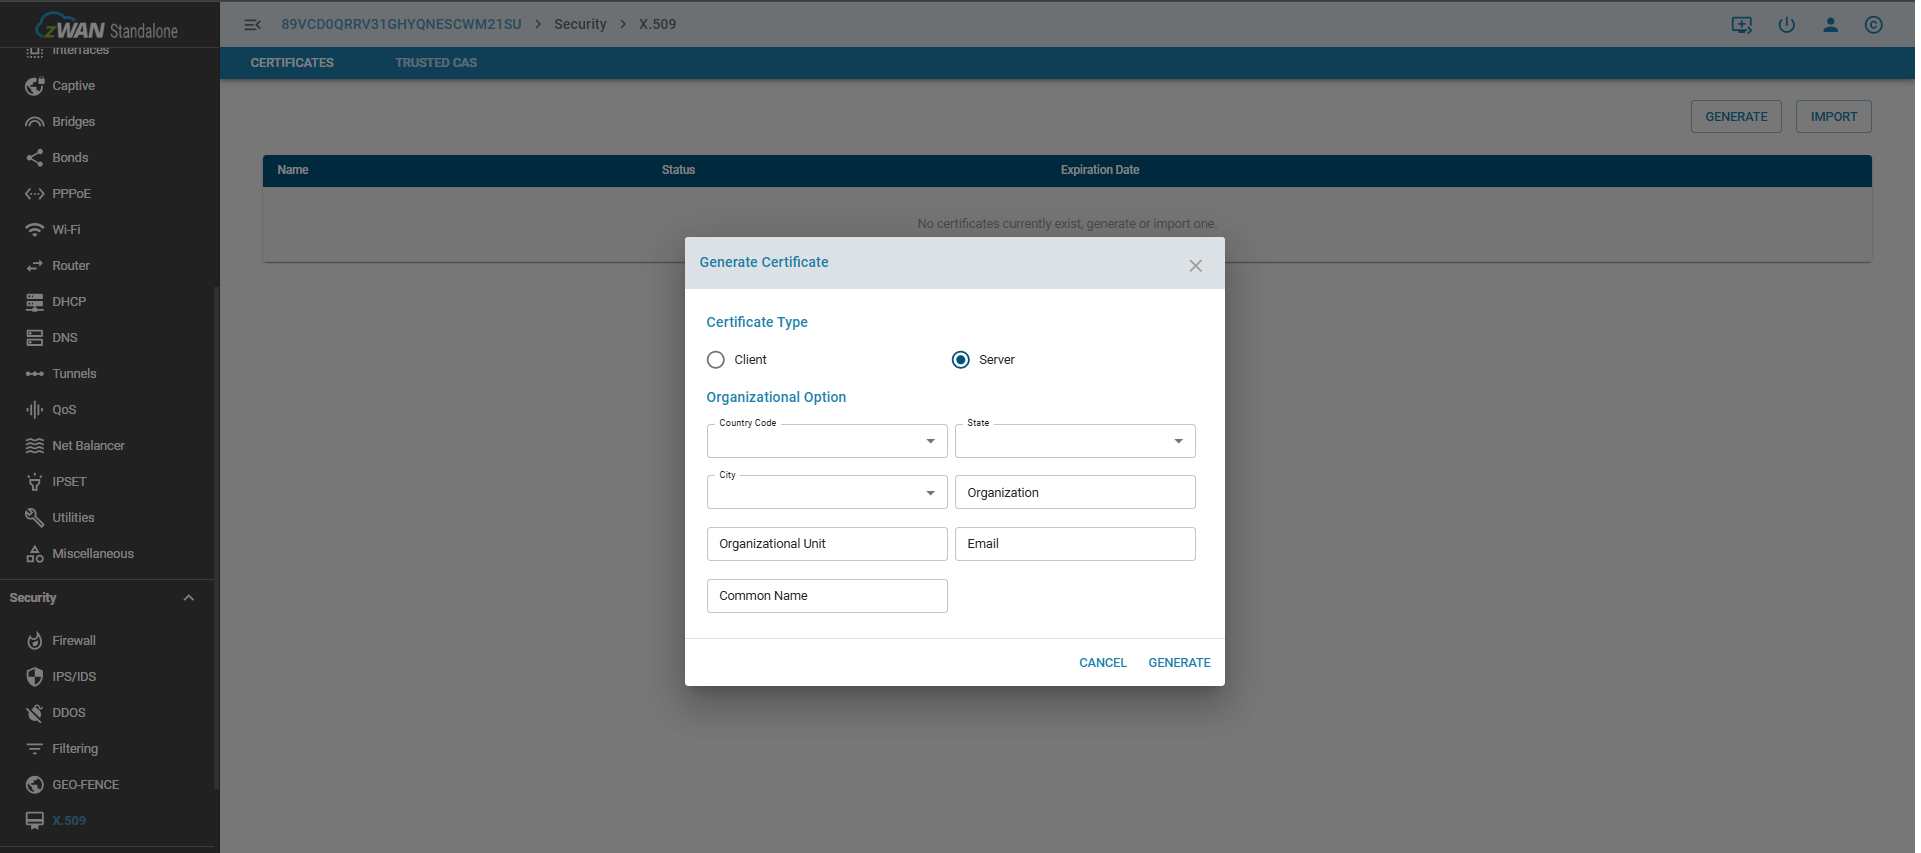Image resolution: width=1921 pixels, height=853 pixels.
Task: Open the GEO-FENCE globe icon
Action: coord(35,785)
